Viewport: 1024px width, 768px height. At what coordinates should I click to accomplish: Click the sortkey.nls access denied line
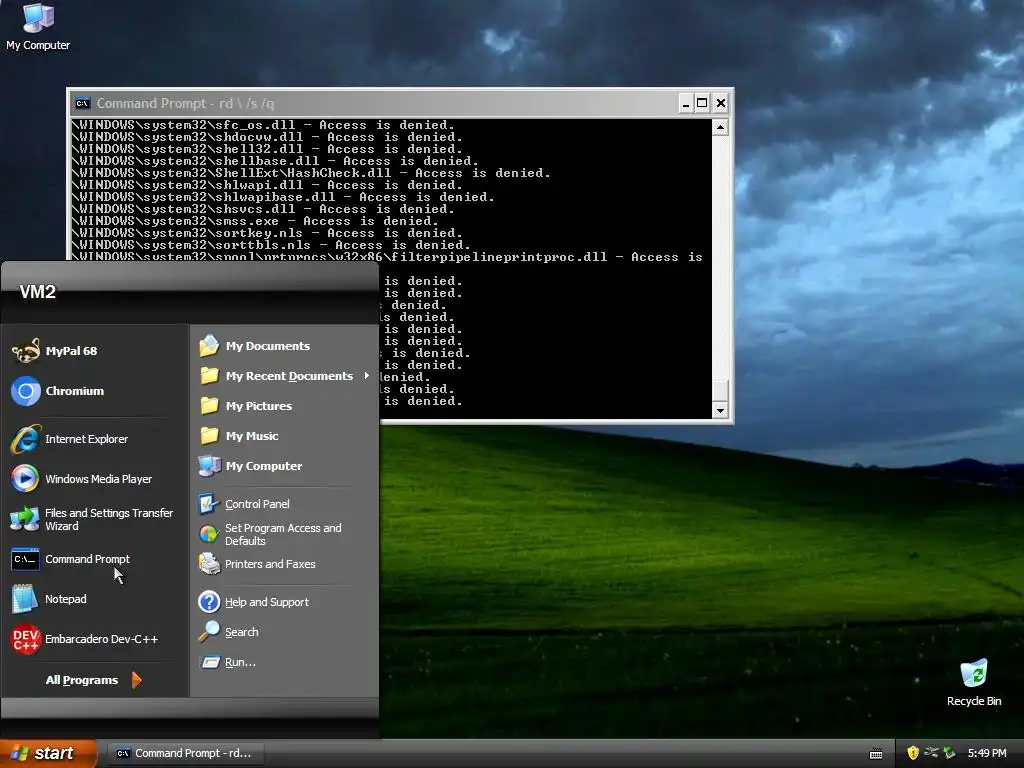point(266,233)
